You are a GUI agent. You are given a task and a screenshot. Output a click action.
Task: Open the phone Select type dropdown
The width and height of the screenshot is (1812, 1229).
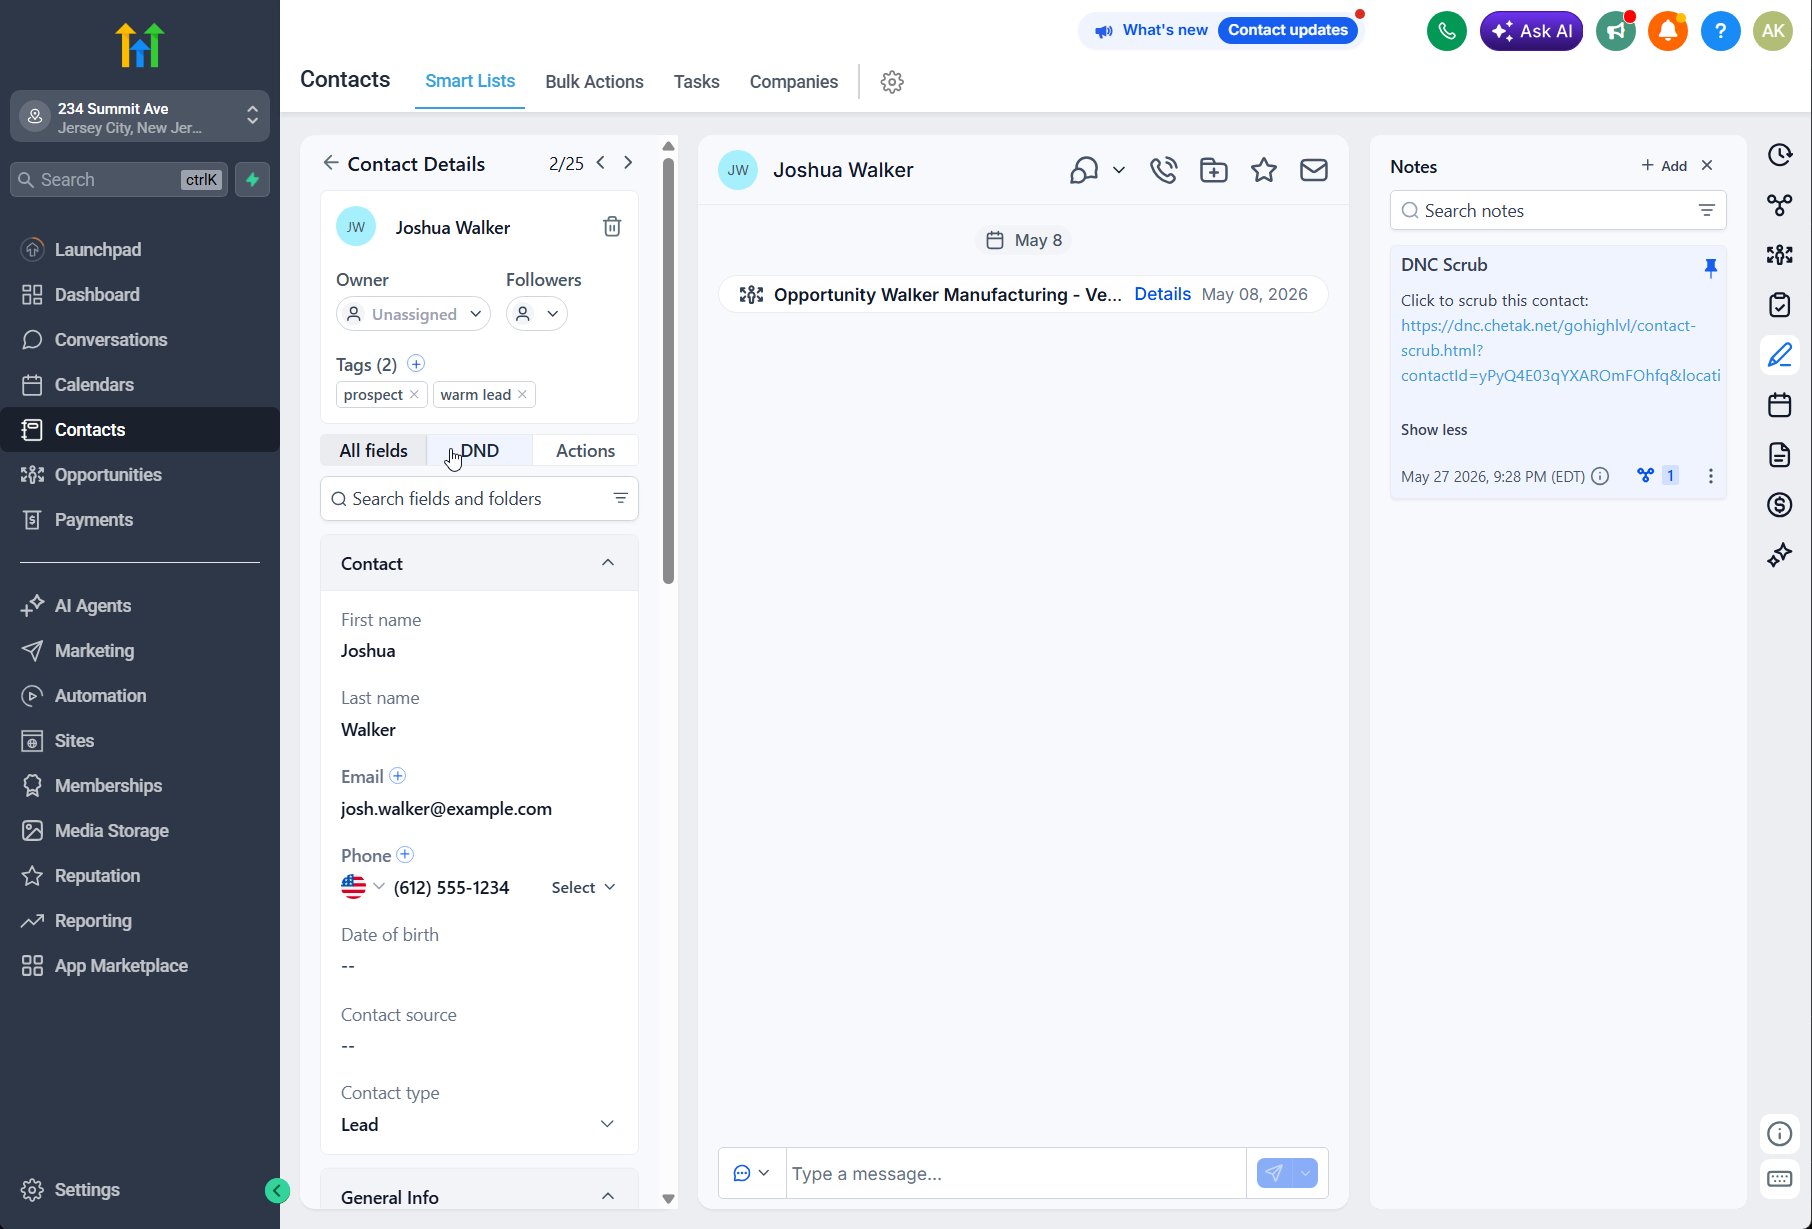583,888
